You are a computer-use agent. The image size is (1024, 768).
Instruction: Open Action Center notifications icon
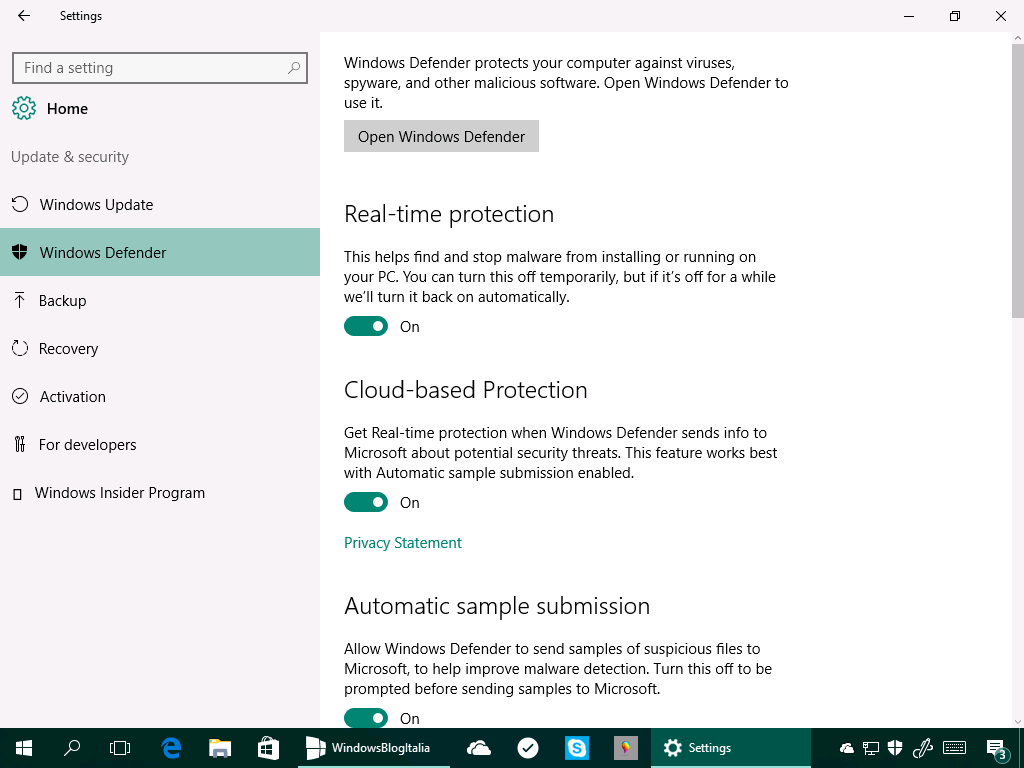(x=996, y=748)
